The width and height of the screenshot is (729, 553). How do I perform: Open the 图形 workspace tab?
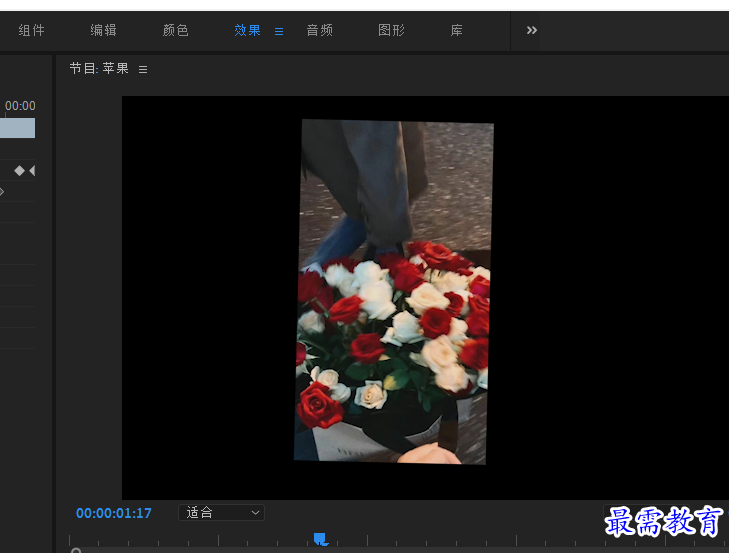tap(391, 31)
